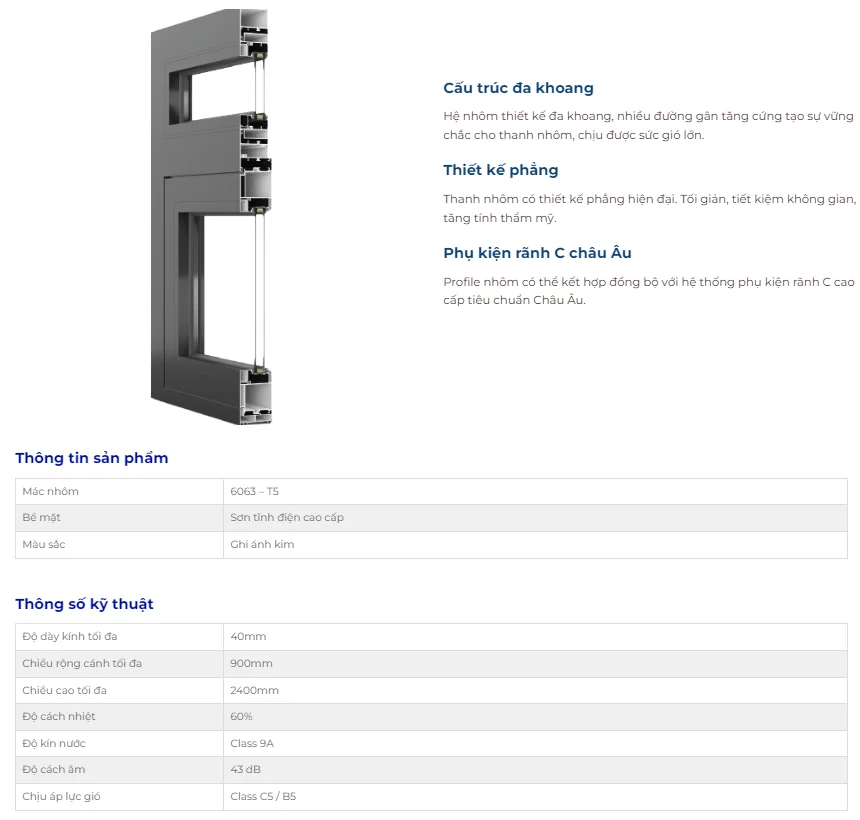Screen dimensions: 860x820
Task: Click the 'Bề mặt' row label
Action: tap(42, 517)
